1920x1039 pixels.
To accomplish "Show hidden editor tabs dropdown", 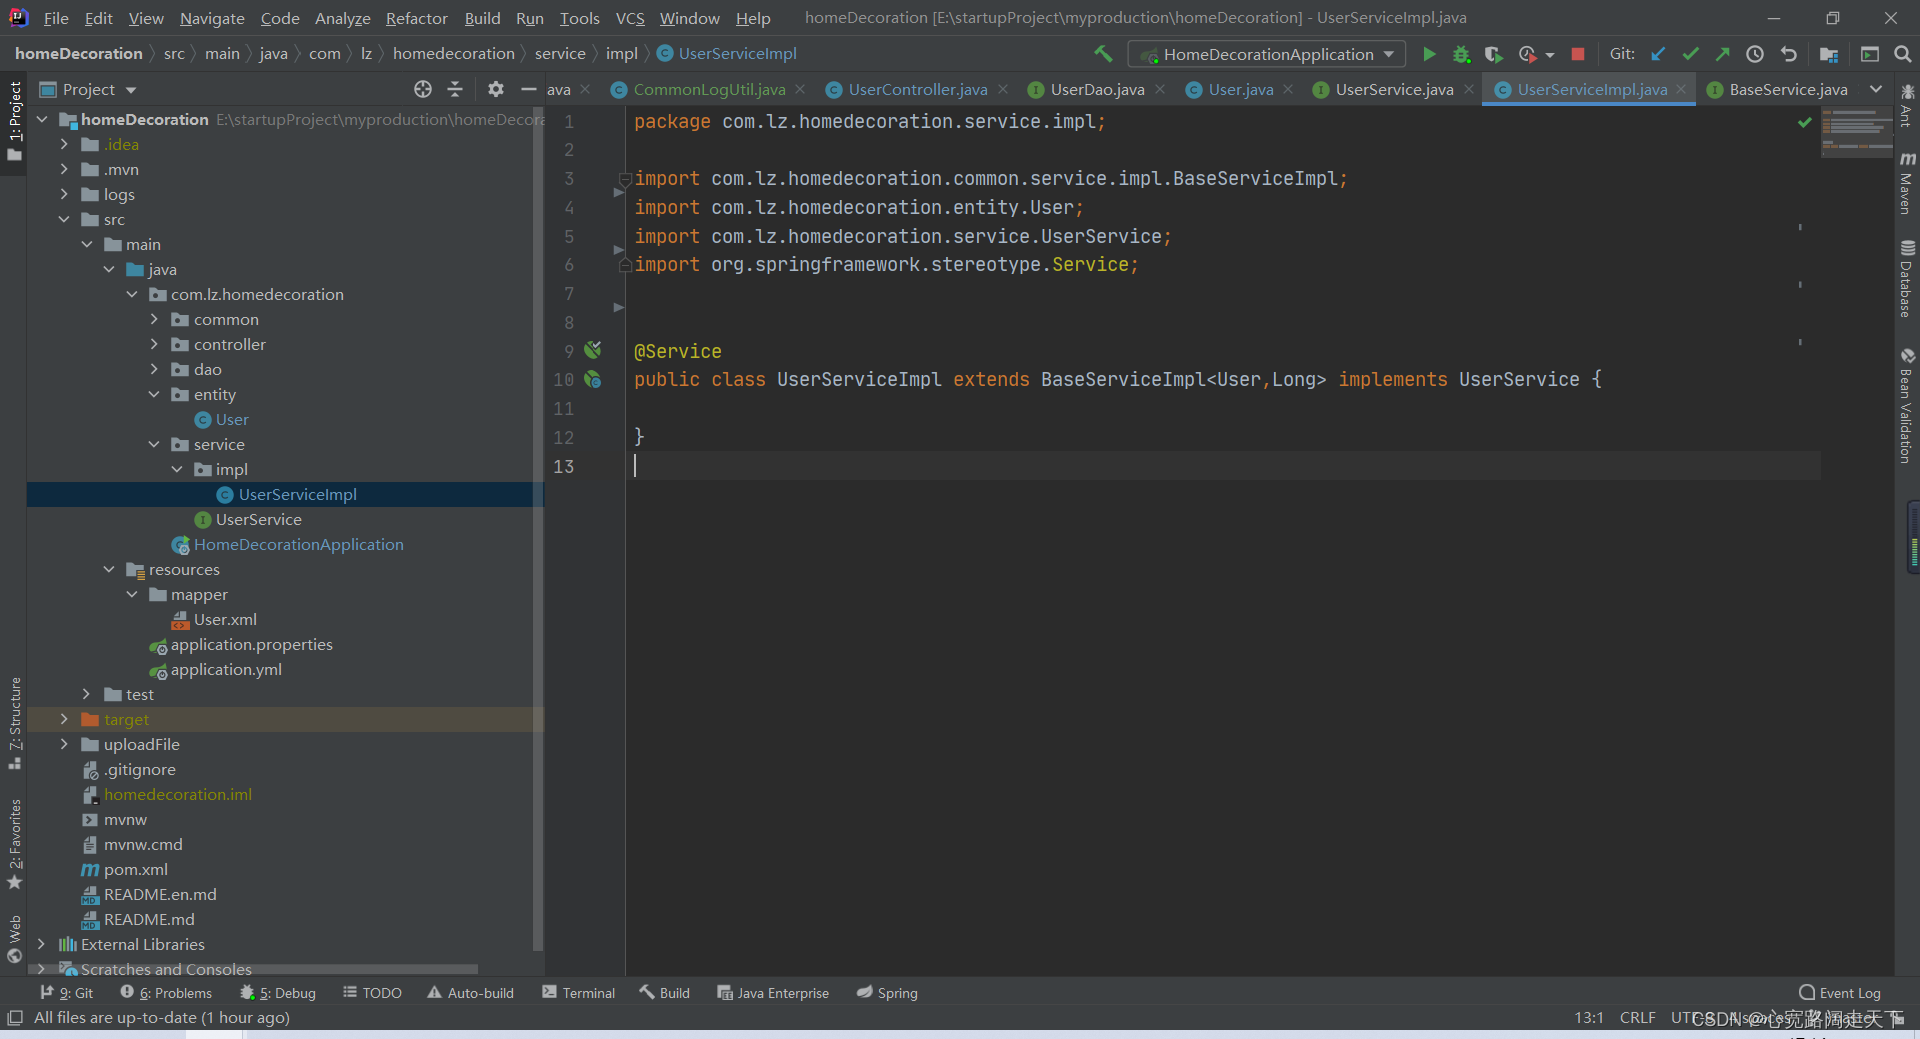I will [x=1876, y=89].
